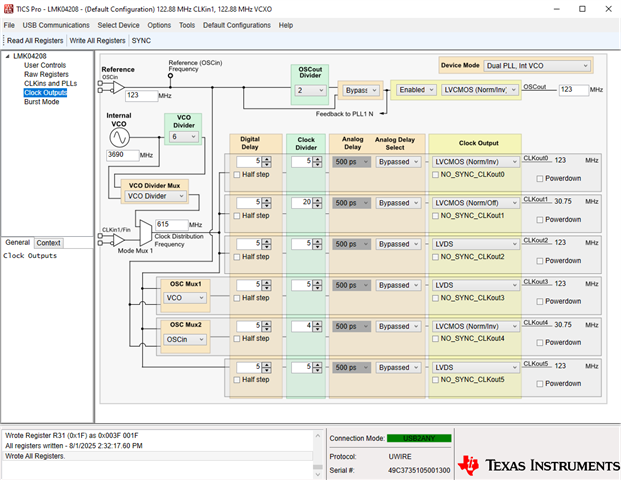The image size is (621, 480).
Task: Click the SYNC toolbar button
Action: [x=141, y=40]
